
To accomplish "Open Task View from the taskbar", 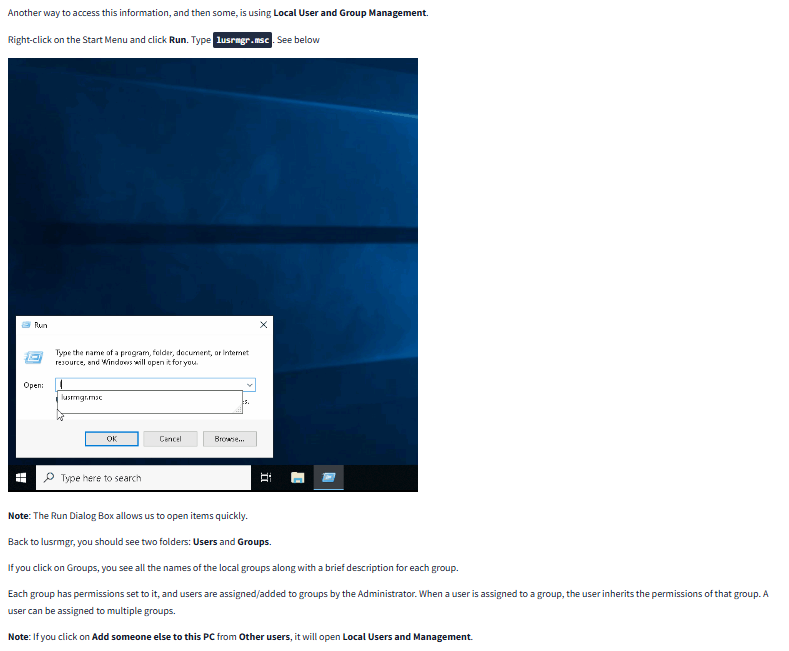I will 266,478.
